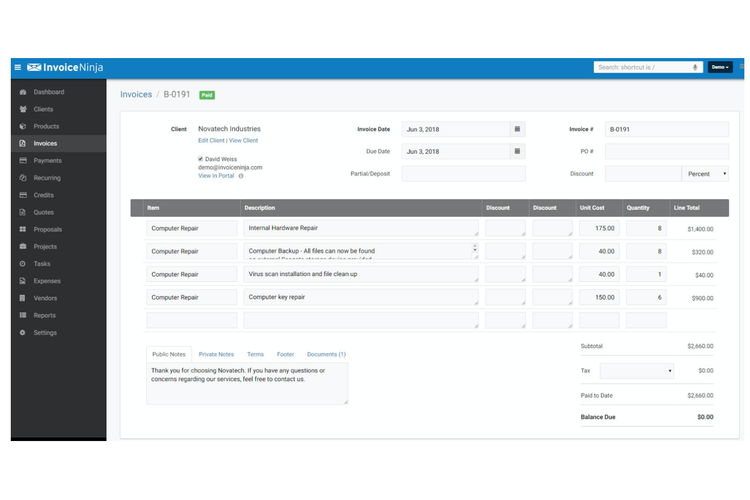Click the Virus scan installation description field
Image resolution: width=750 pixels, height=500 pixels.
coord(361,274)
